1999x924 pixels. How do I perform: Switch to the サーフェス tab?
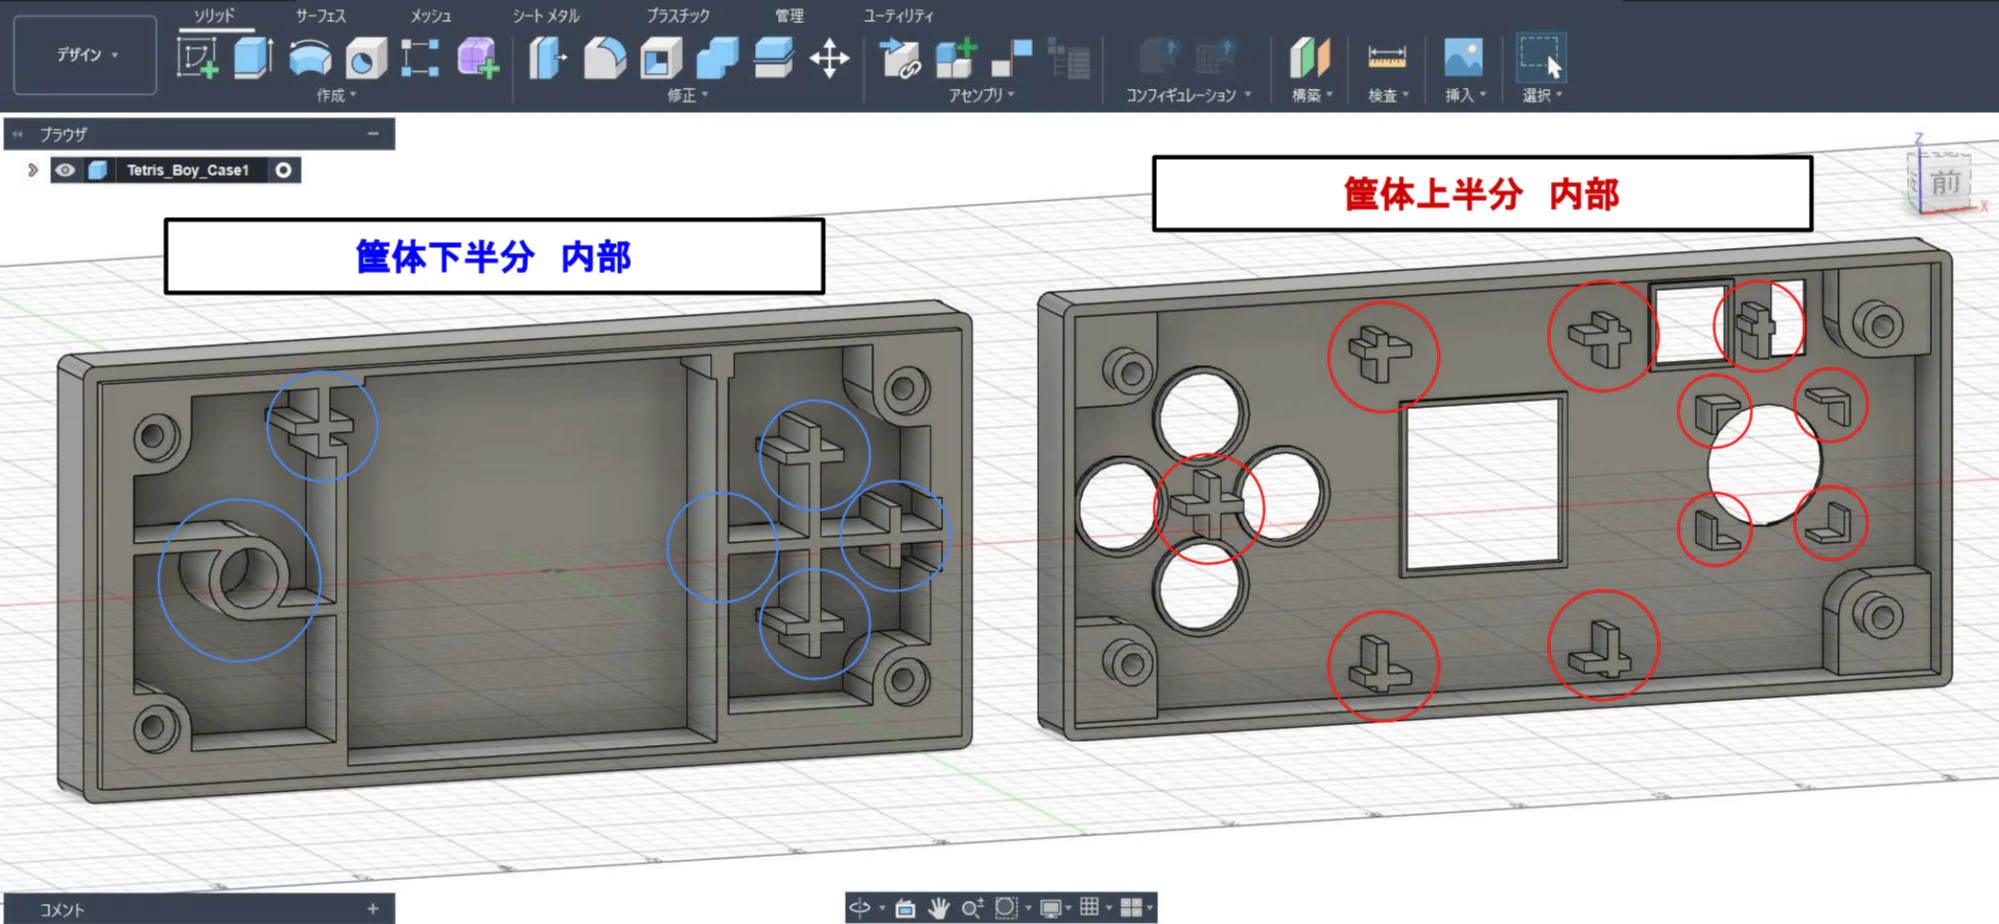point(320,16)
